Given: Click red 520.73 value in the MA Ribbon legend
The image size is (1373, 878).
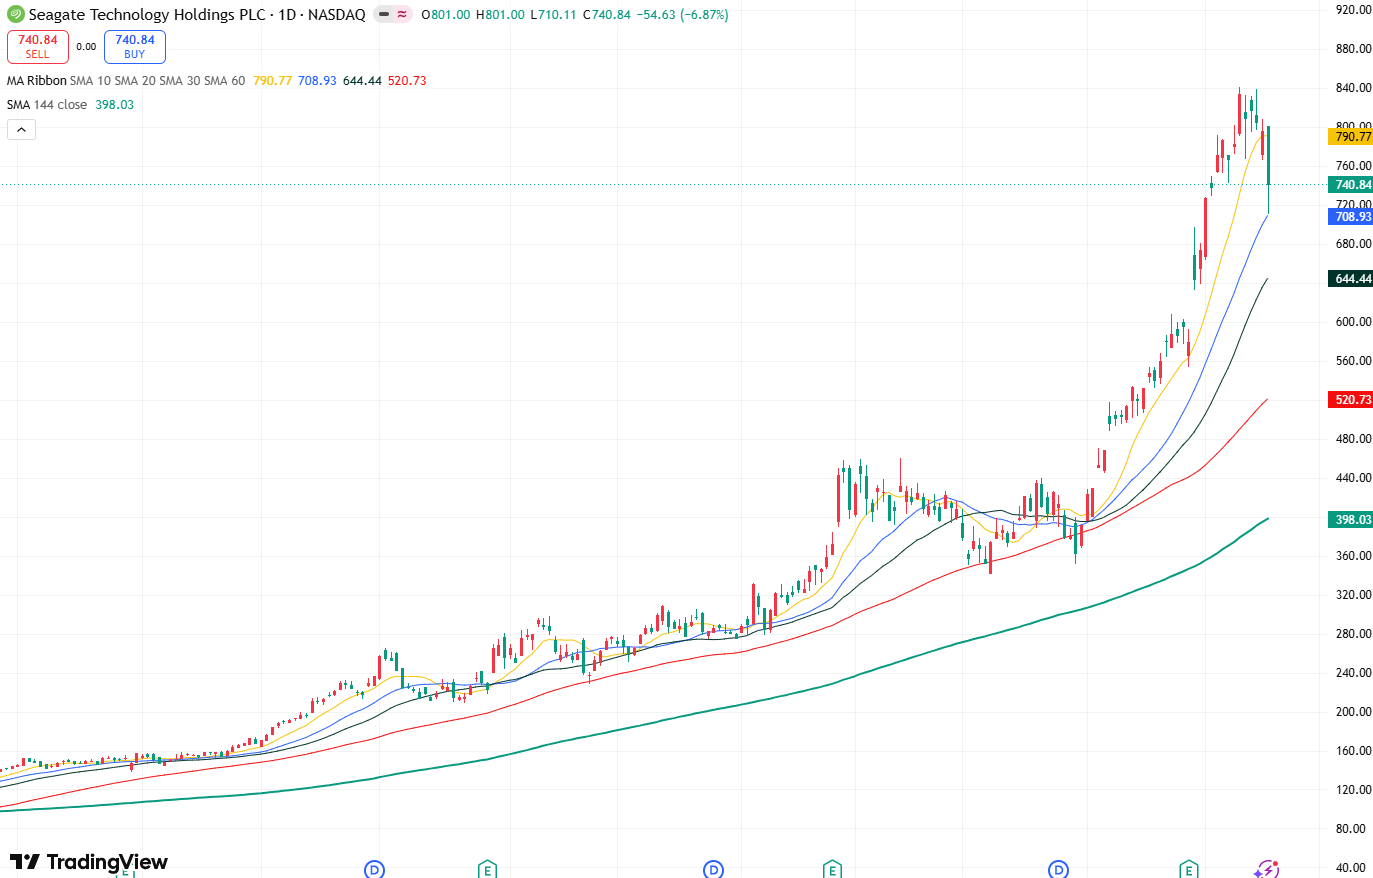Looking at the screenshot, I should [x=407, y=81].
